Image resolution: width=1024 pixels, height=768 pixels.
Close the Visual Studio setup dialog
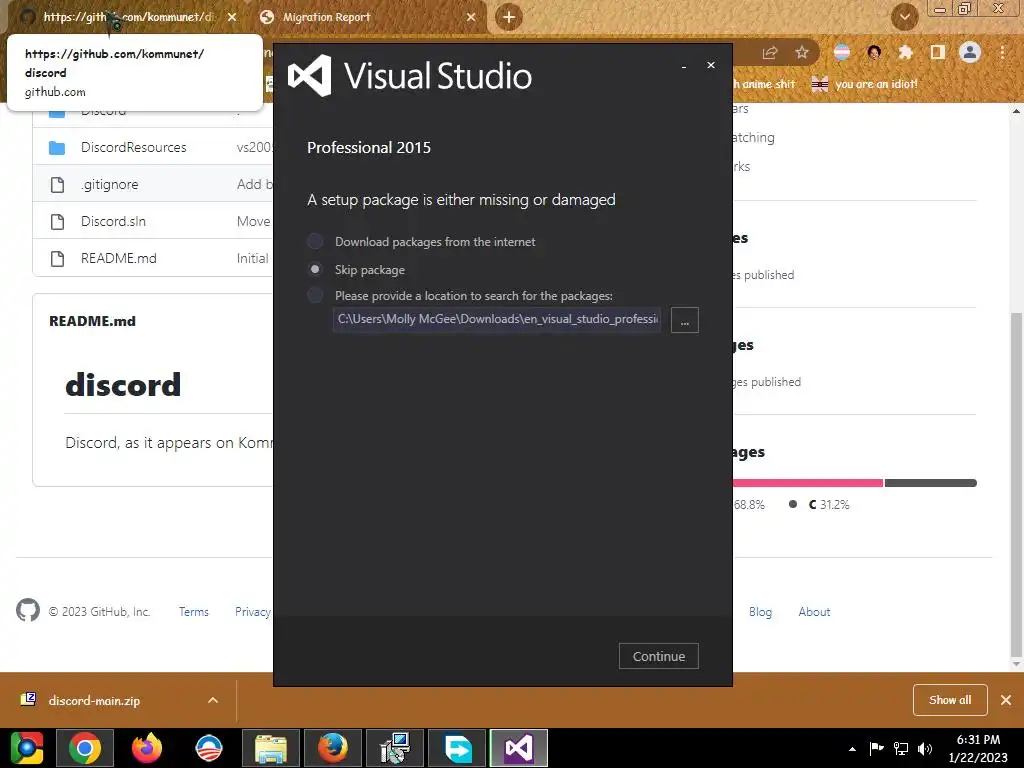[x=711, y=65]
